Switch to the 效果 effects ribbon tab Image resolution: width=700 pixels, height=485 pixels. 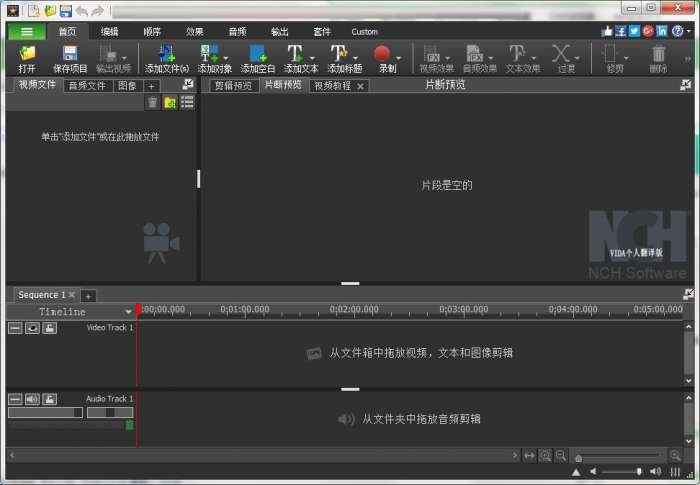coord(194,31)
